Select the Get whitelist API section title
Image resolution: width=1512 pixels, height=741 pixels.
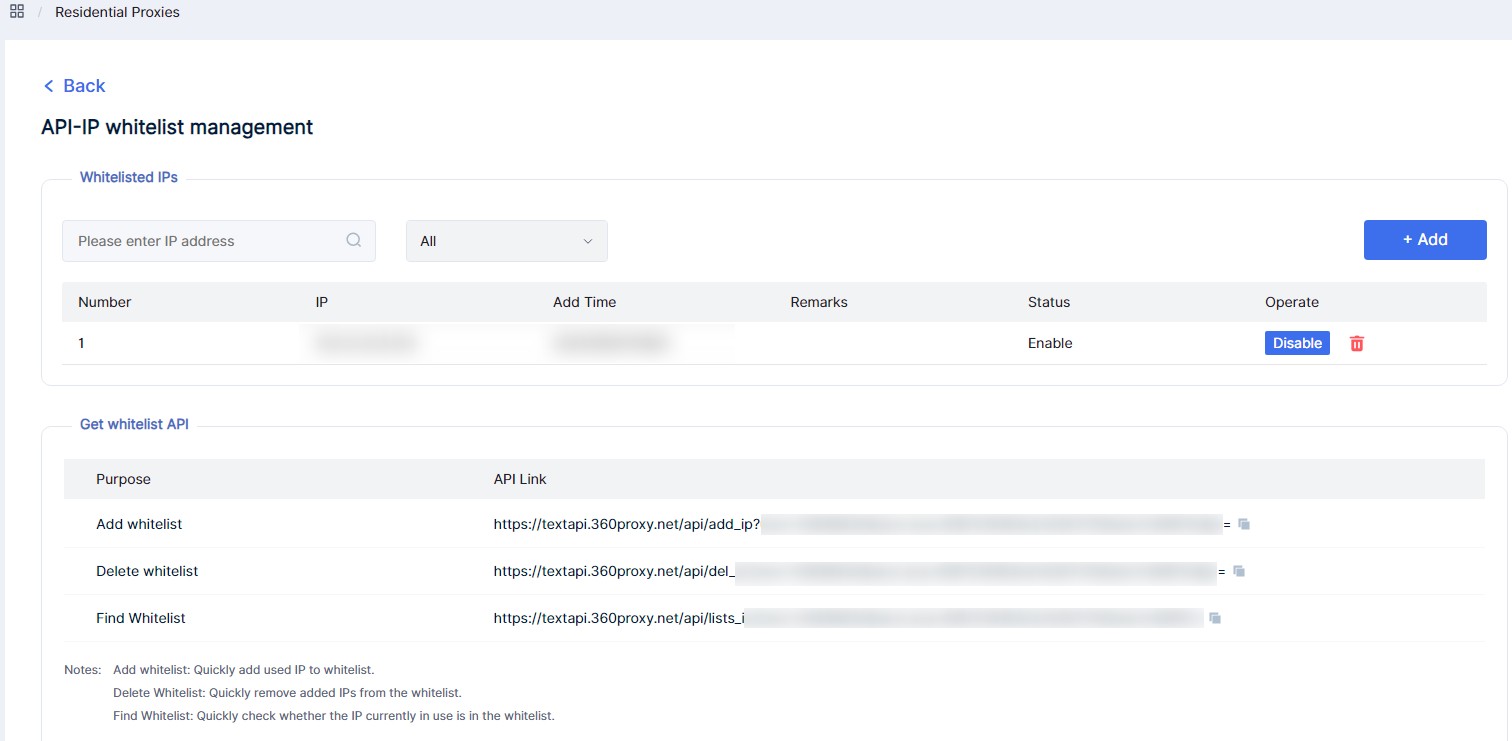[x=134, y=424]
